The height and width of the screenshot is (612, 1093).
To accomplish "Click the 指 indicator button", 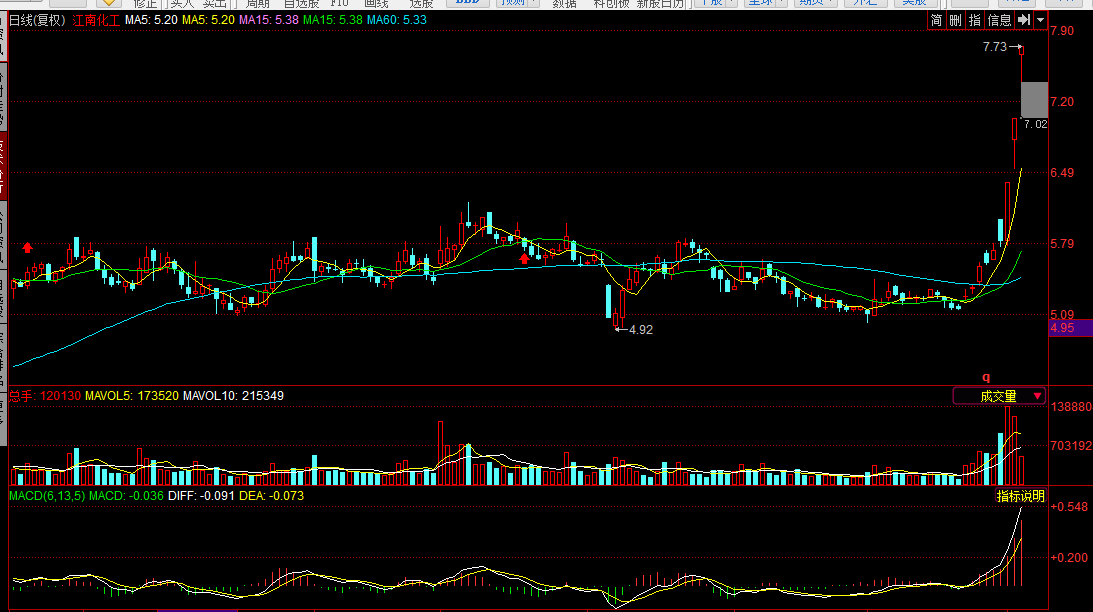I will tap(974, 20).
